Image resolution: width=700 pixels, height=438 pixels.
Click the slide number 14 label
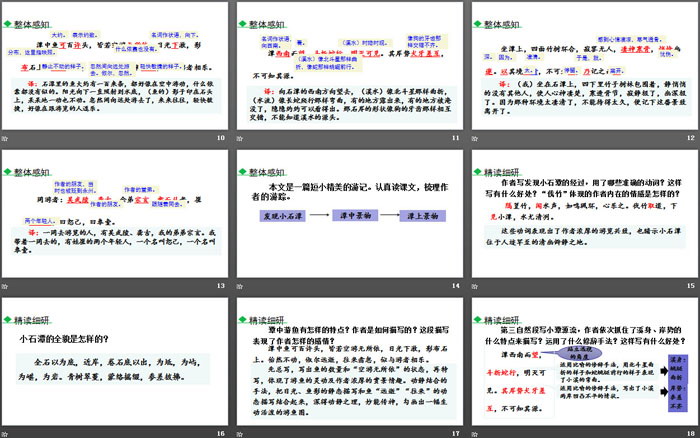click(x=455, y=287)
